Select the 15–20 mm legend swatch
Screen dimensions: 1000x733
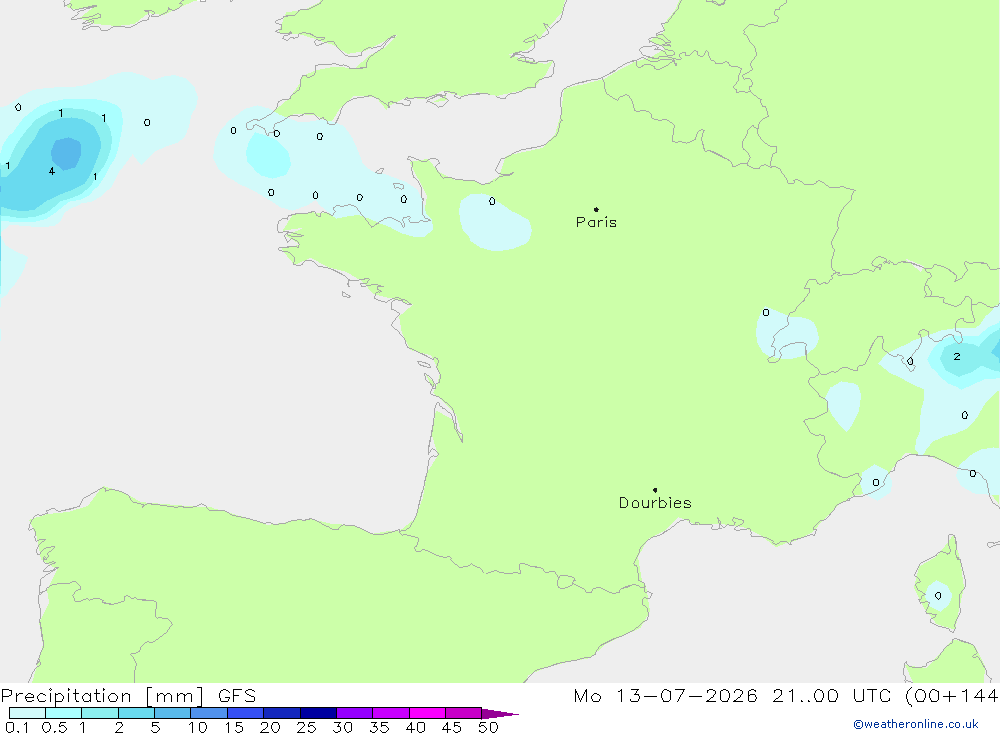(x=245, y=713)
